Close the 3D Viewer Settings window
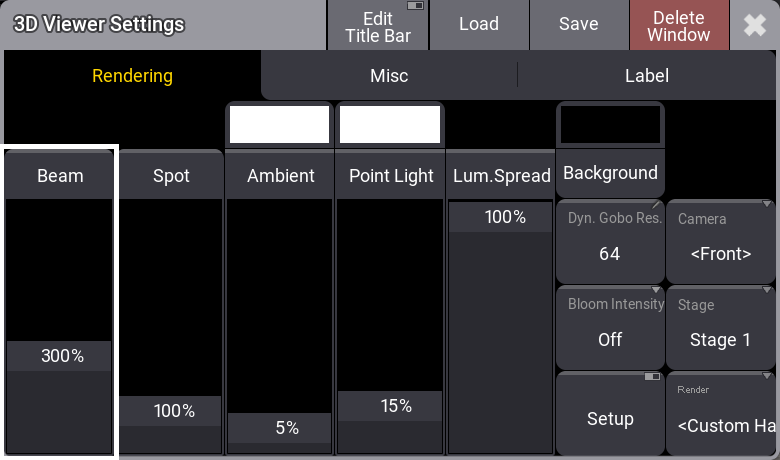 click(x=755, y=25)
